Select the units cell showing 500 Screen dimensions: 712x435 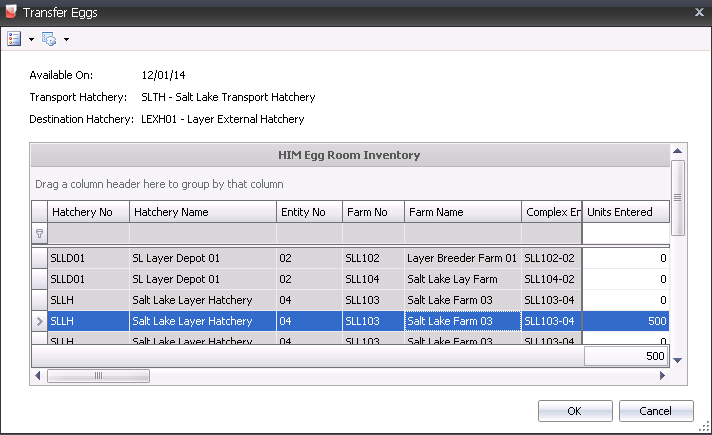(x=625, y=321)
